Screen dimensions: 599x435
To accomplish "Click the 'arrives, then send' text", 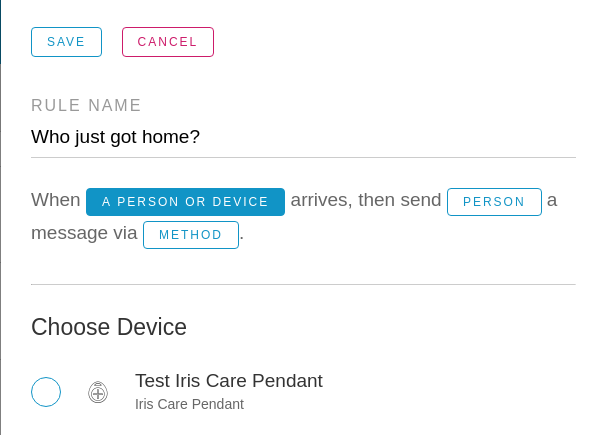I will pyautogui.click(x=366, y=200).
